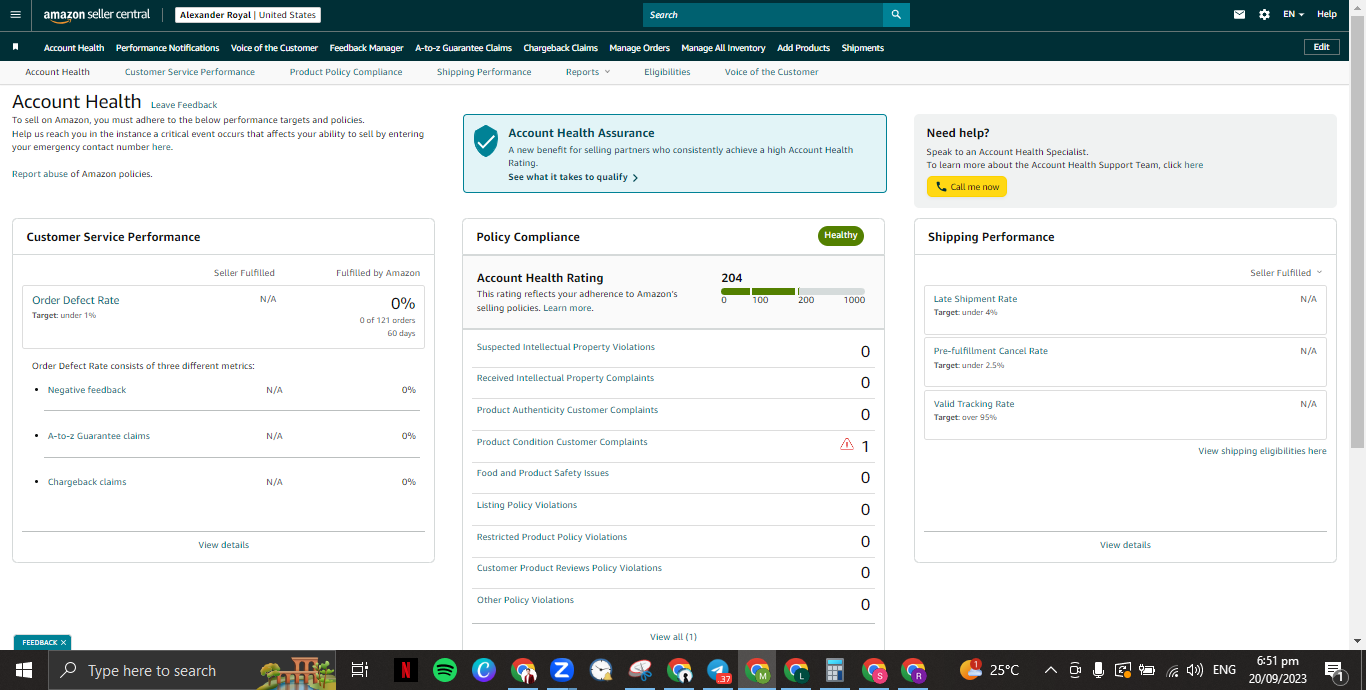Open the Snipping Tool in taskbar
1366x690 pixels.
[x=640, y=670]
